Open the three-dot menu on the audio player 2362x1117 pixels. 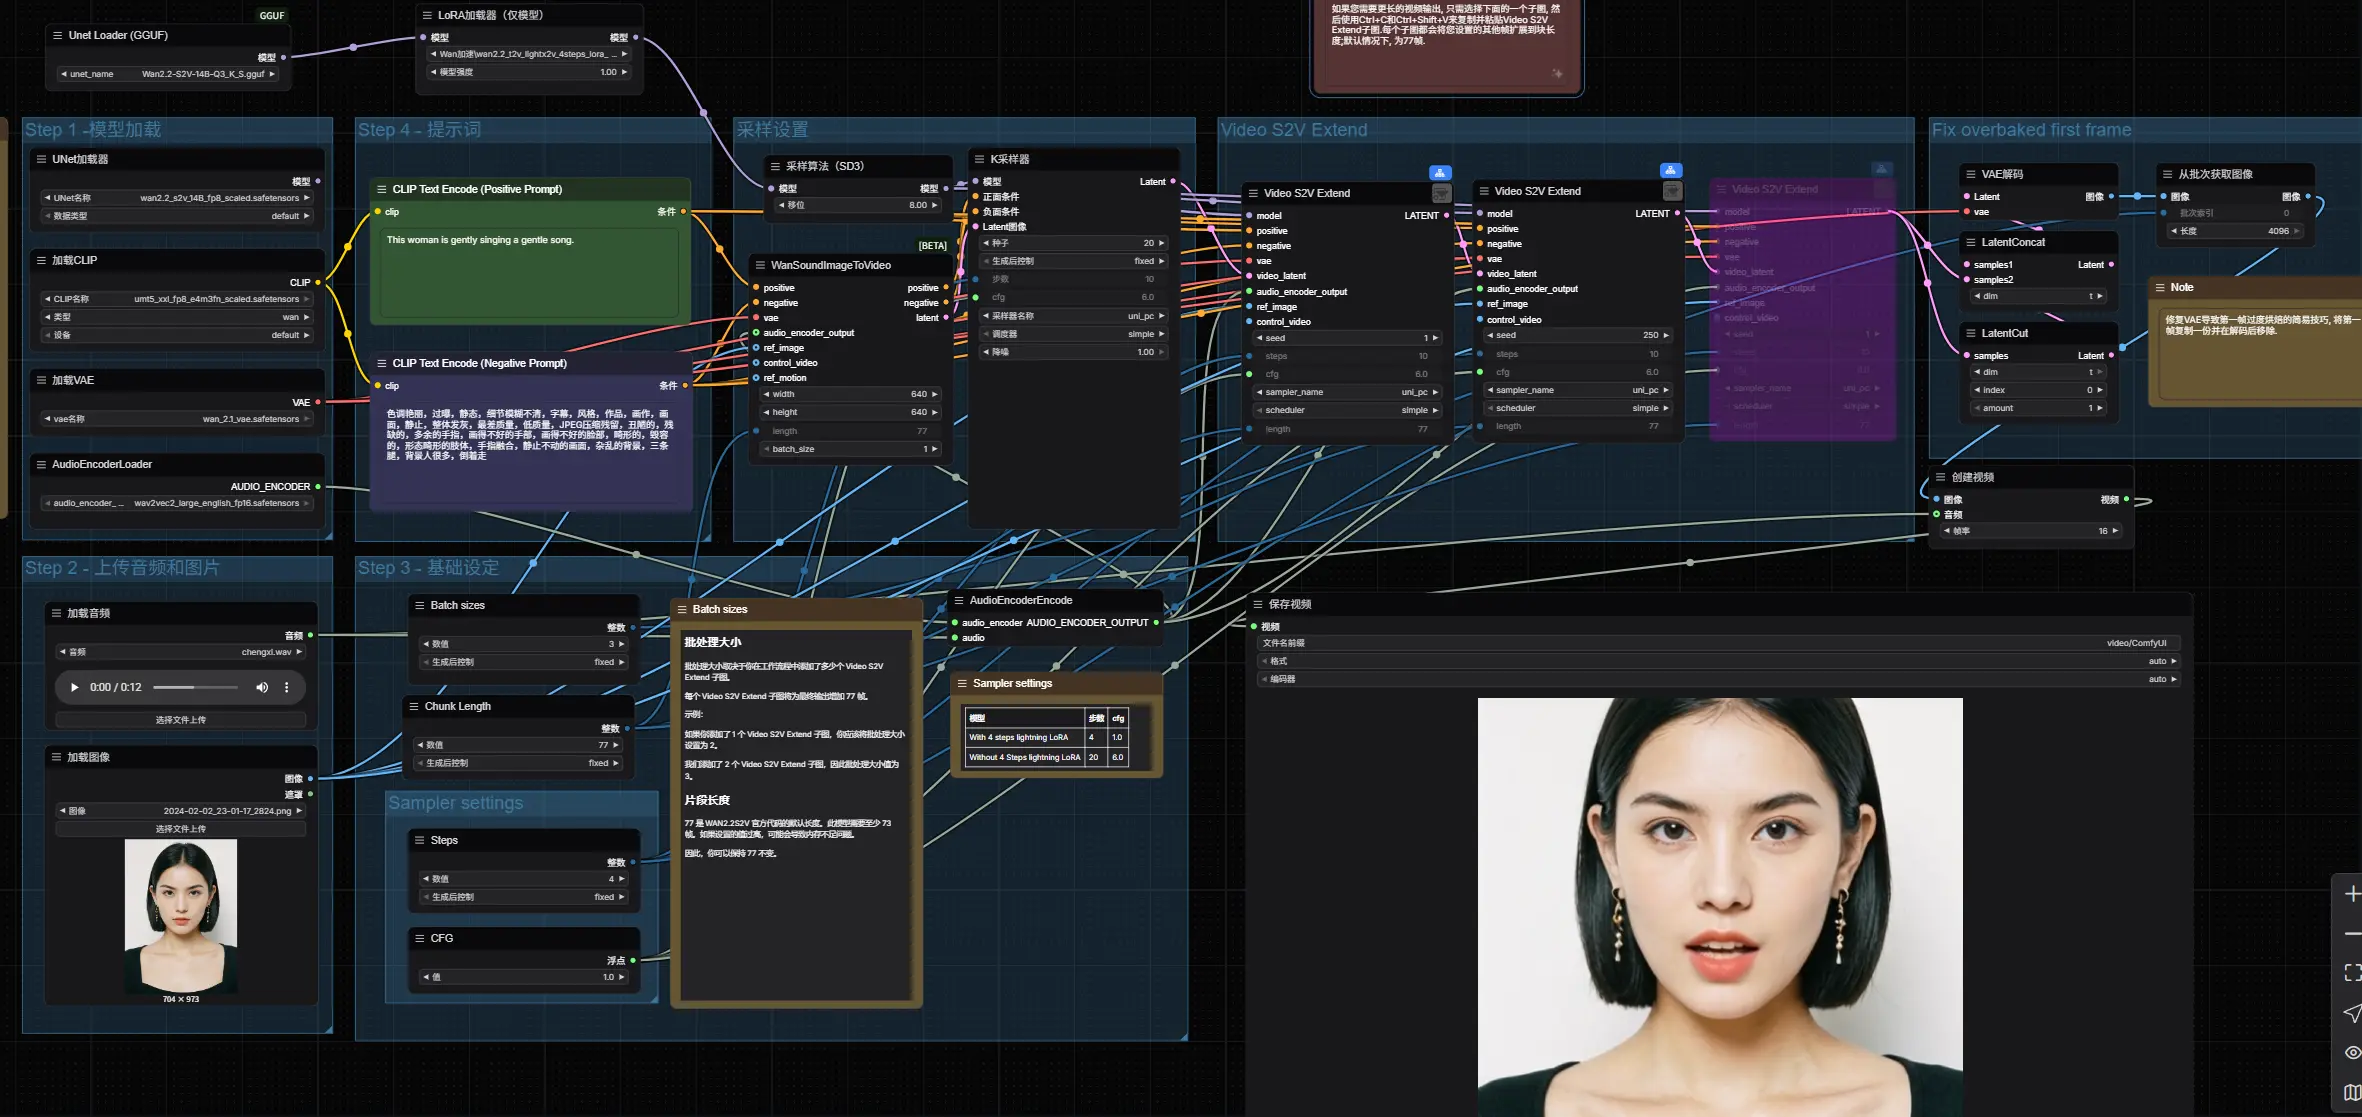286,687
